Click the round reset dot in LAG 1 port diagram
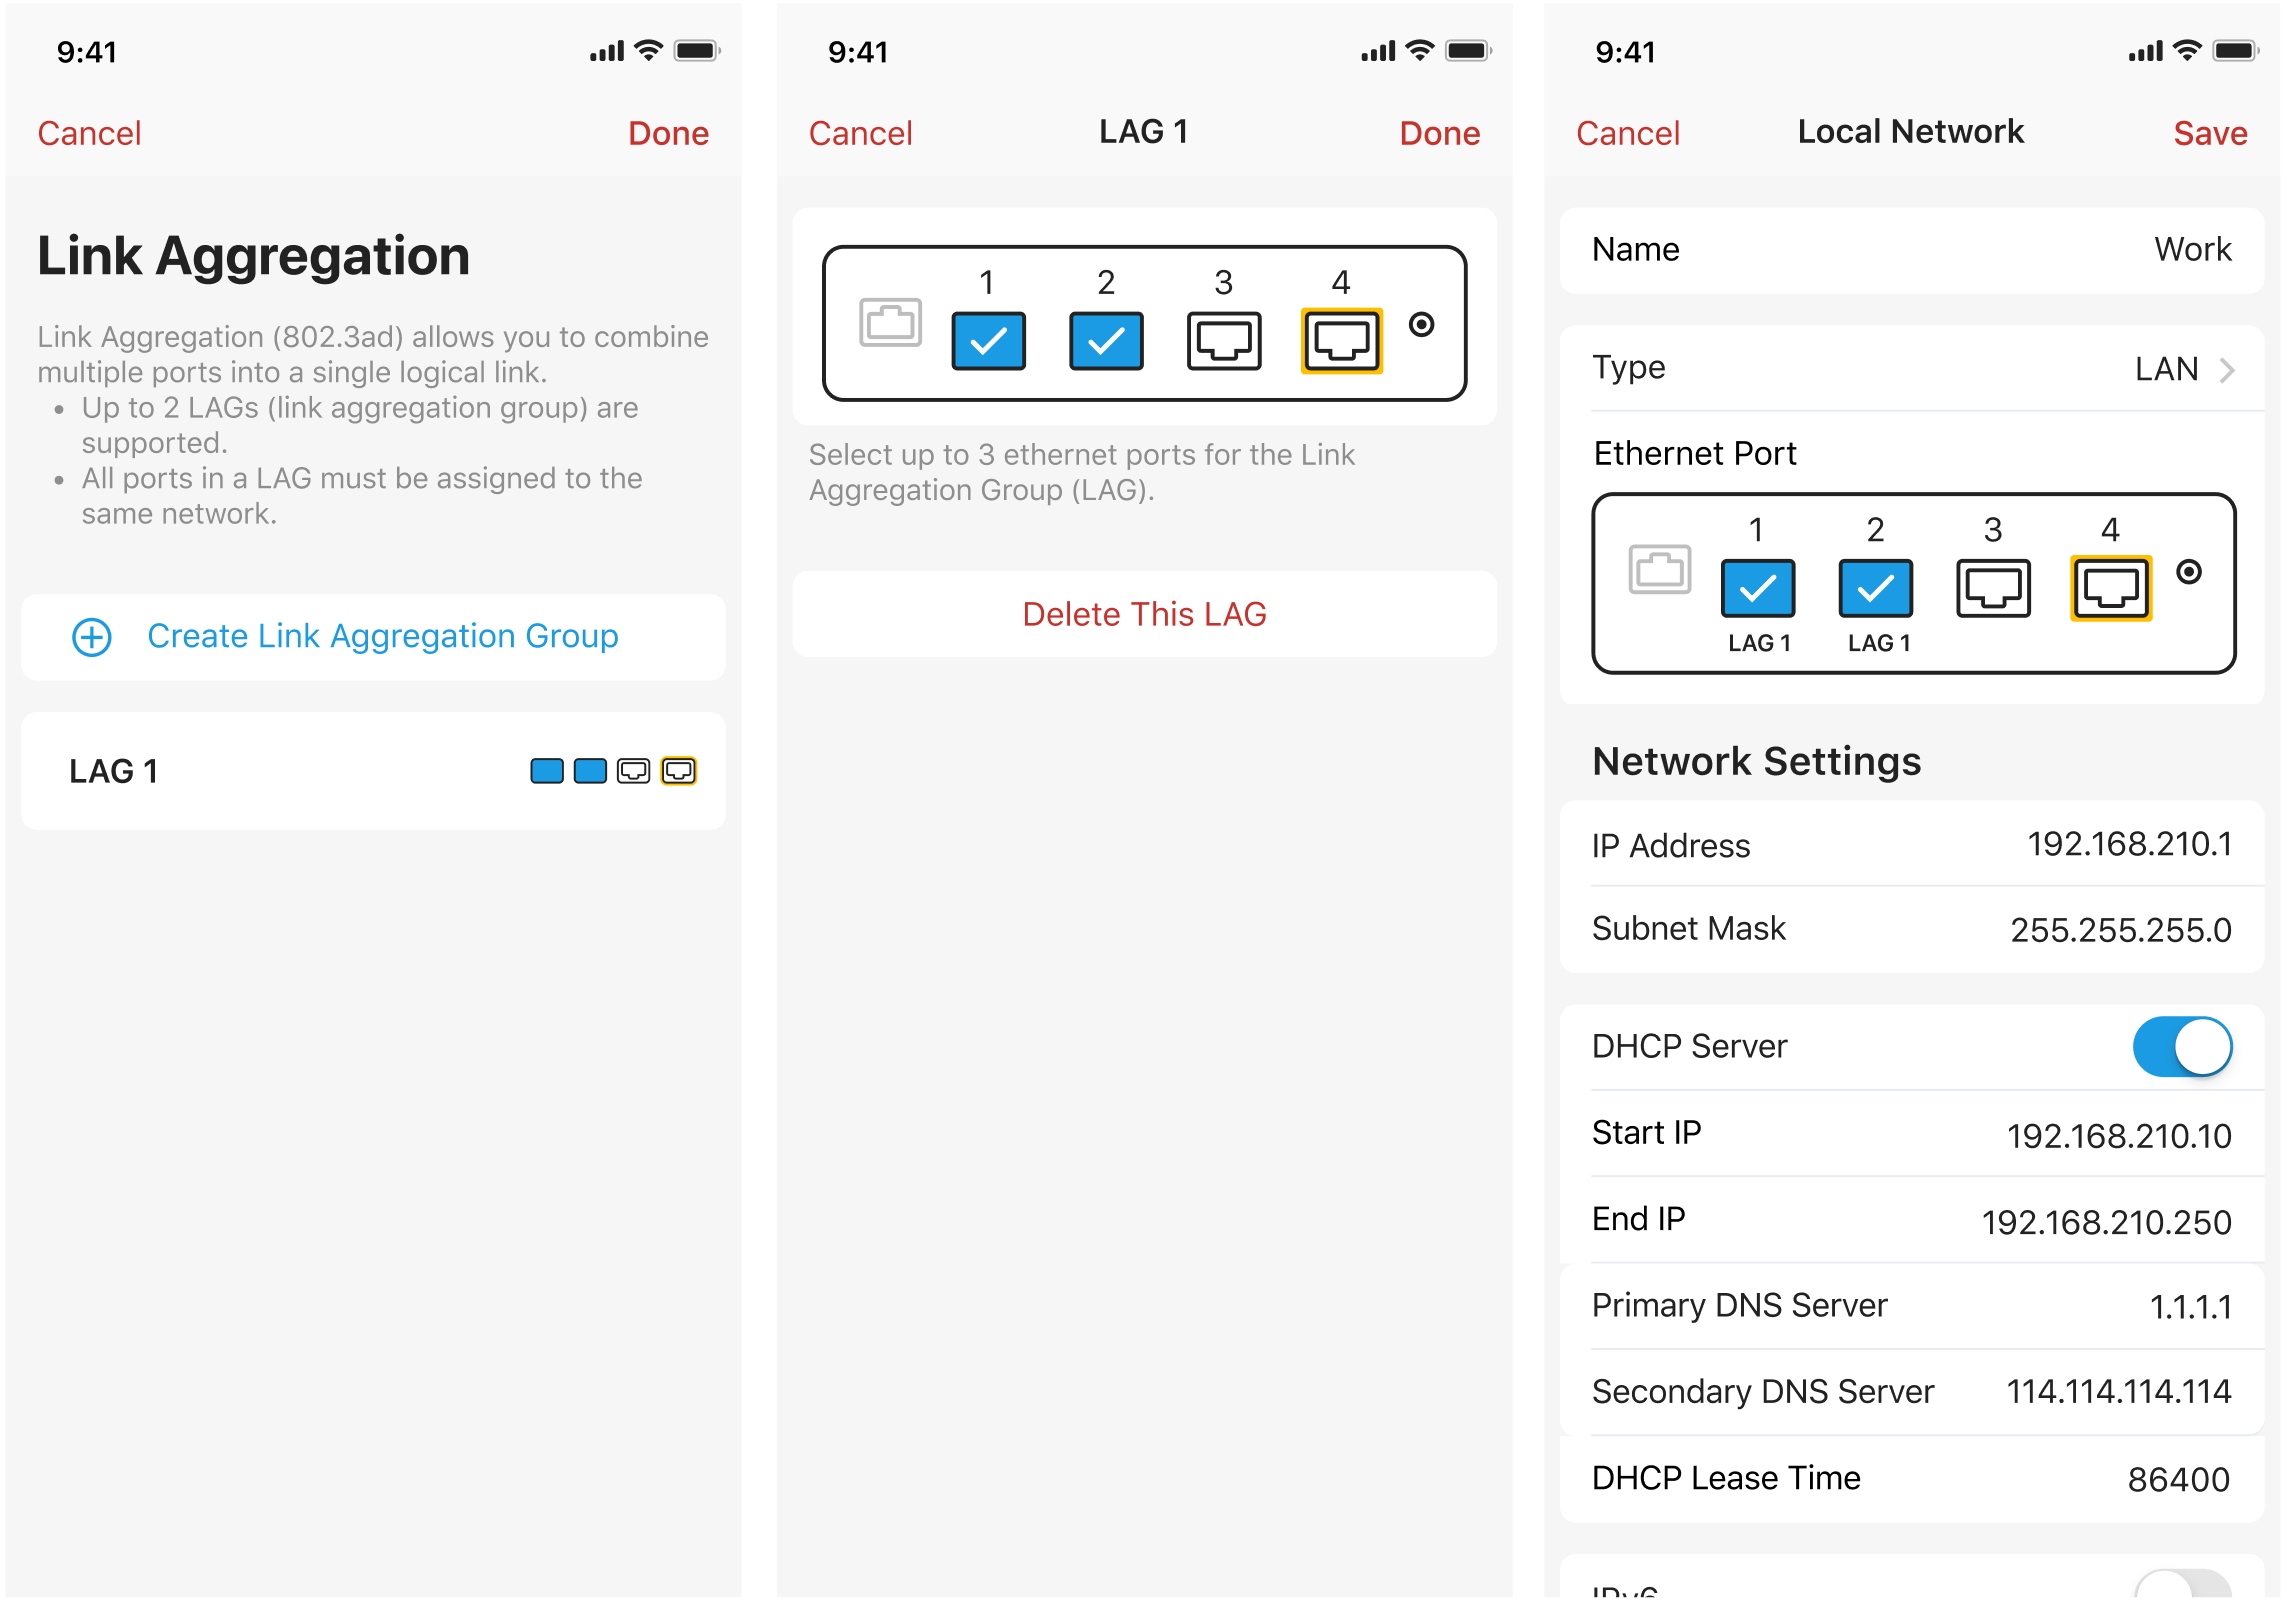2284x1606 pixels. pyautogui.click(x=1421, y=324)
